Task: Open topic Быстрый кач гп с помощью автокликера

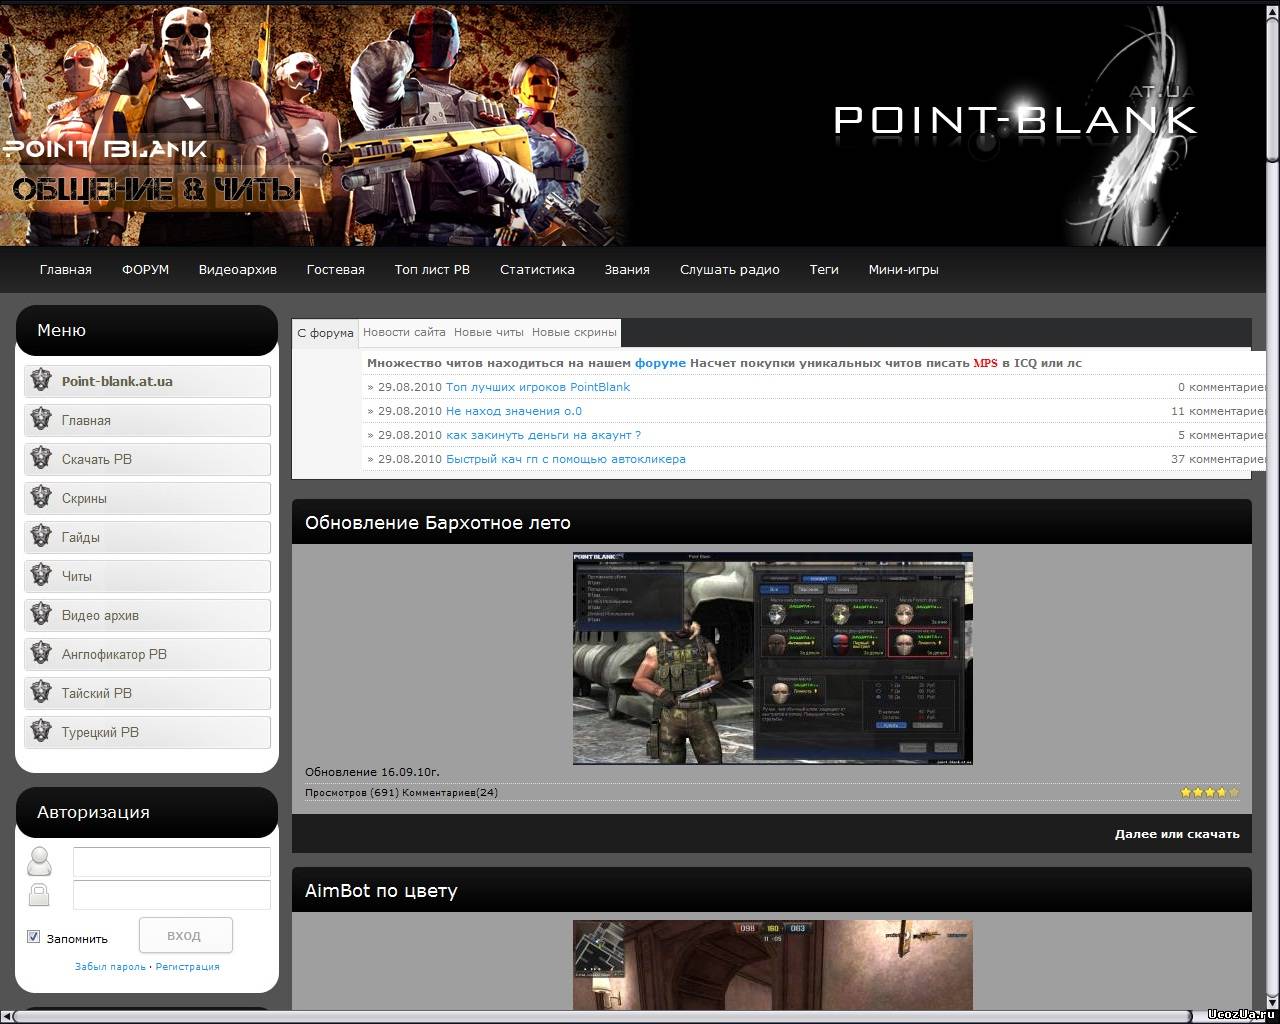Action: pyautogui.click(x=566, y=459)
